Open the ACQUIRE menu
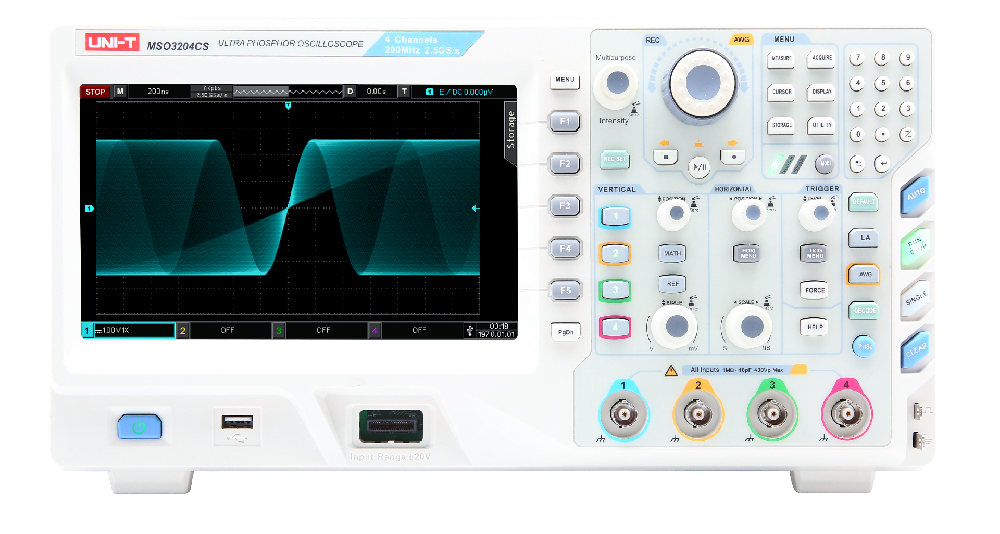This screenshot has height=534, width=1000. point(821,58)
